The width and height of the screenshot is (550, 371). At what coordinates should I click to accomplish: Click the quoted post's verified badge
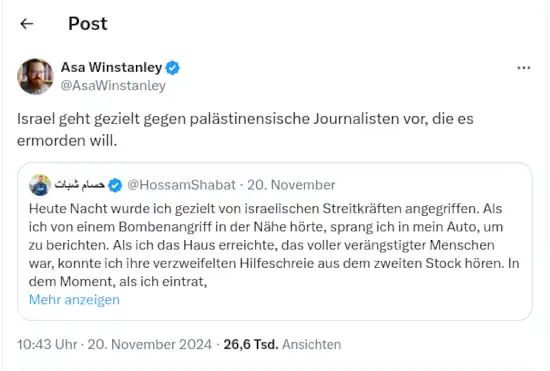(115, 185)
